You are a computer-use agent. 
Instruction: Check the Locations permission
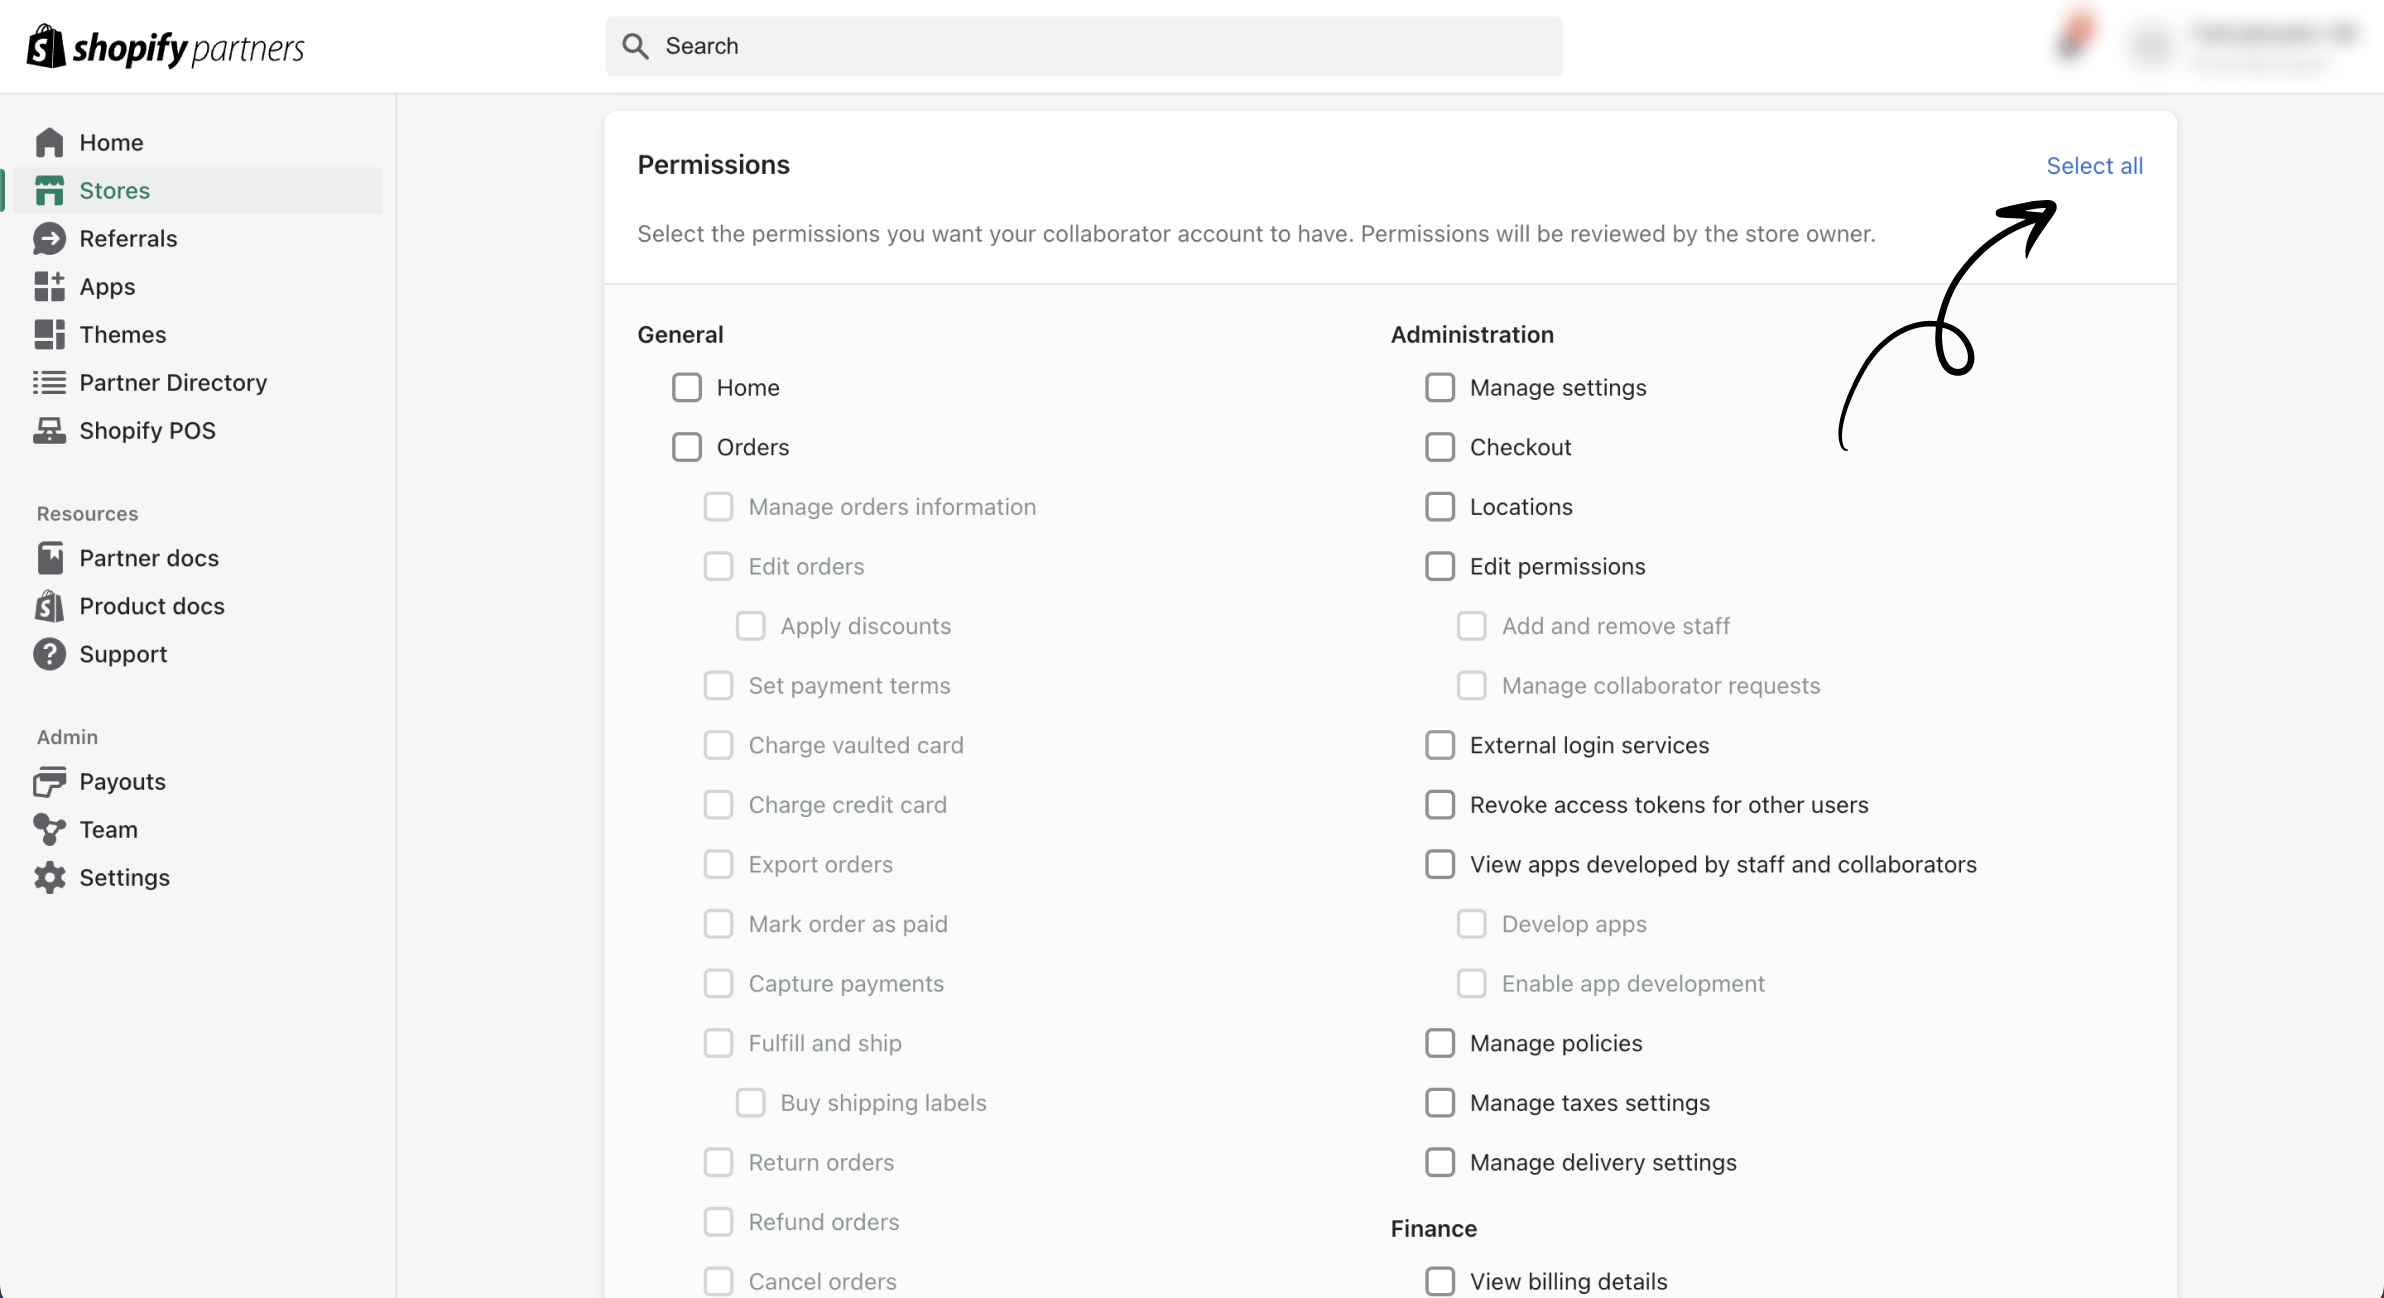click(1440, 507)
